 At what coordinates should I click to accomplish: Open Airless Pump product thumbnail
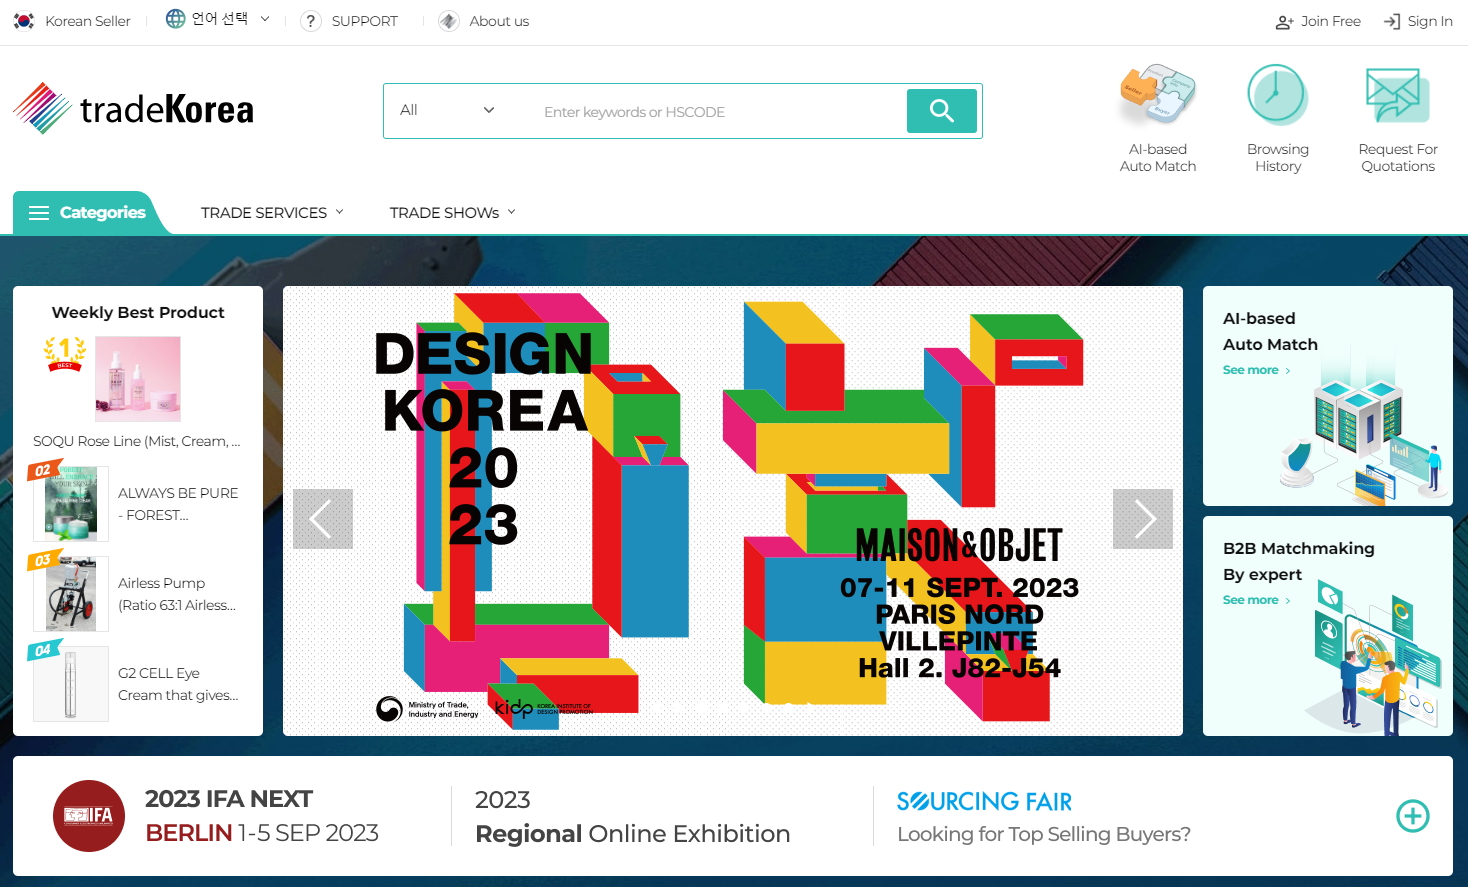71,594
